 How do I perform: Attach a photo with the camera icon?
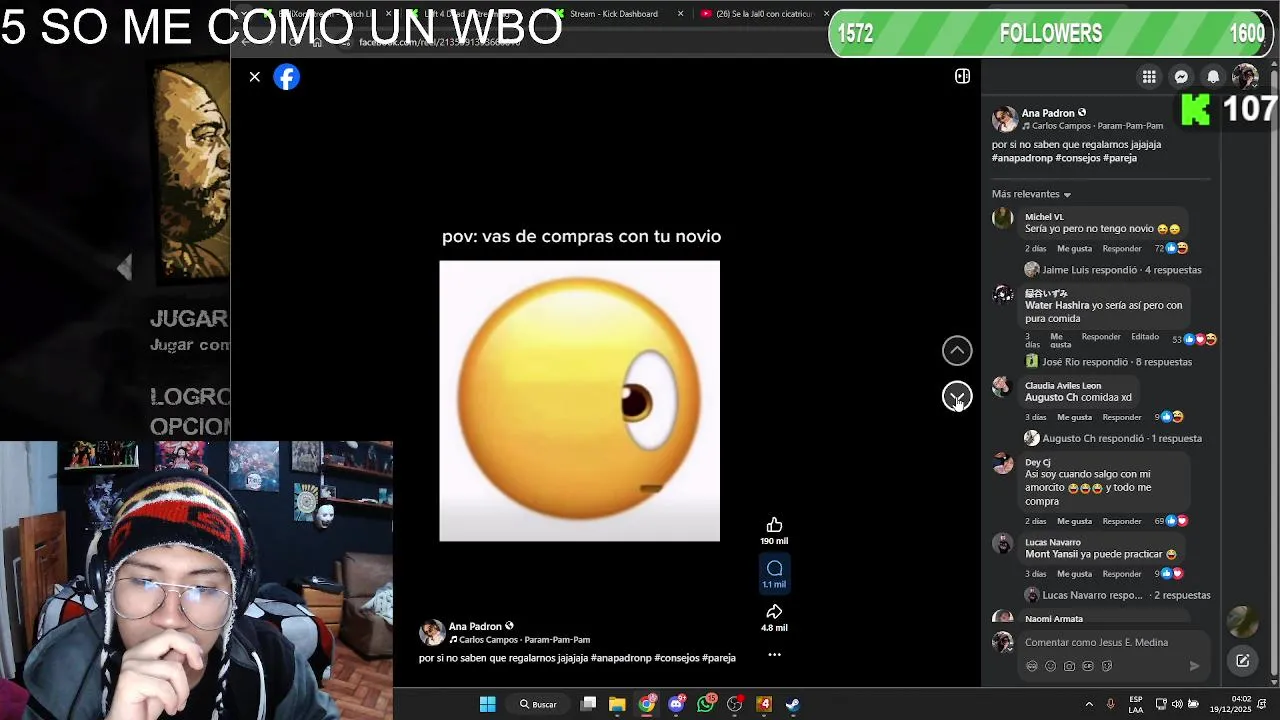pyautogui.click(x=1069, y=666)
